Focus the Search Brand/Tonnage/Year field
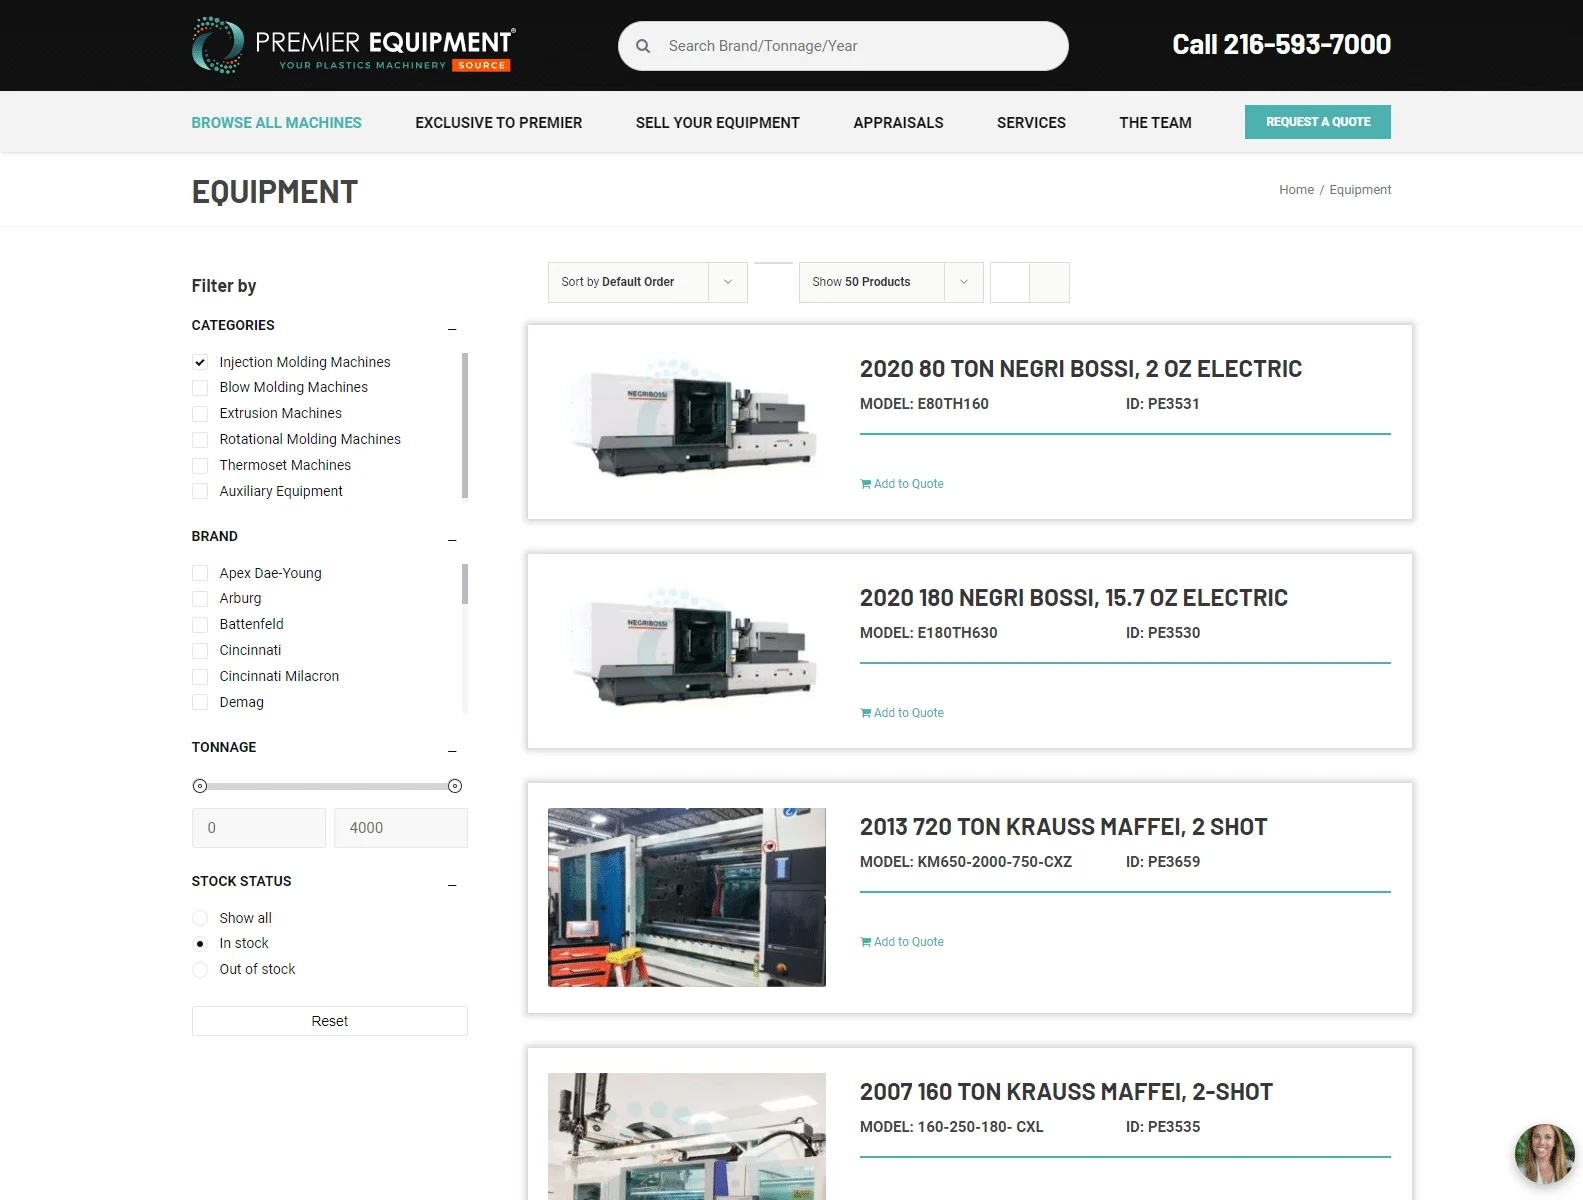This screenshot has height=1200, width=1583. [x=843, y=46]
